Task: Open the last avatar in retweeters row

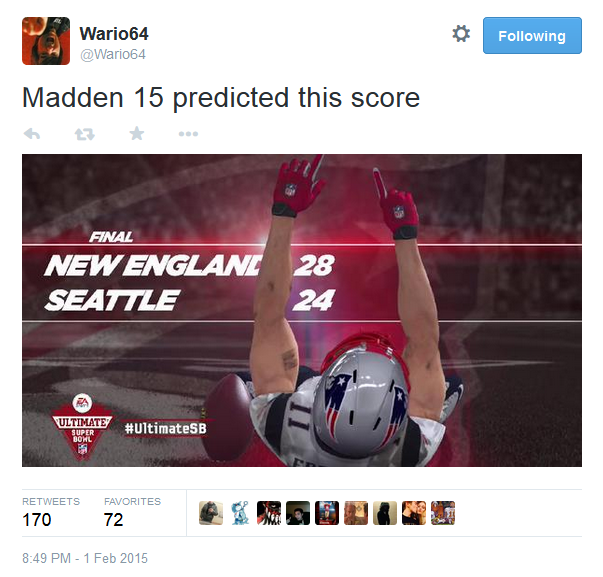Action: tap(443, 513)
